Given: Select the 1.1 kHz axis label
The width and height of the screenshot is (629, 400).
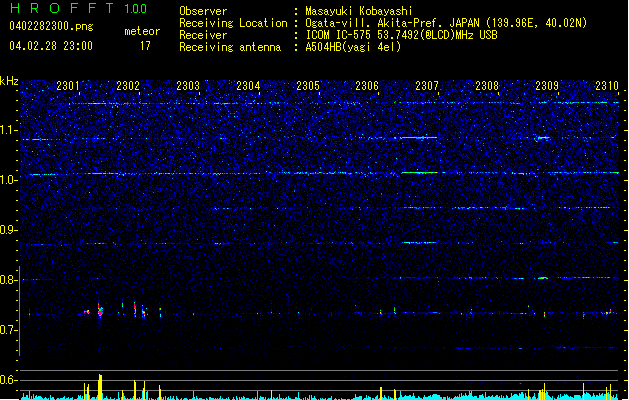Looking at the screenshot, I should click(x=8, y=130).
